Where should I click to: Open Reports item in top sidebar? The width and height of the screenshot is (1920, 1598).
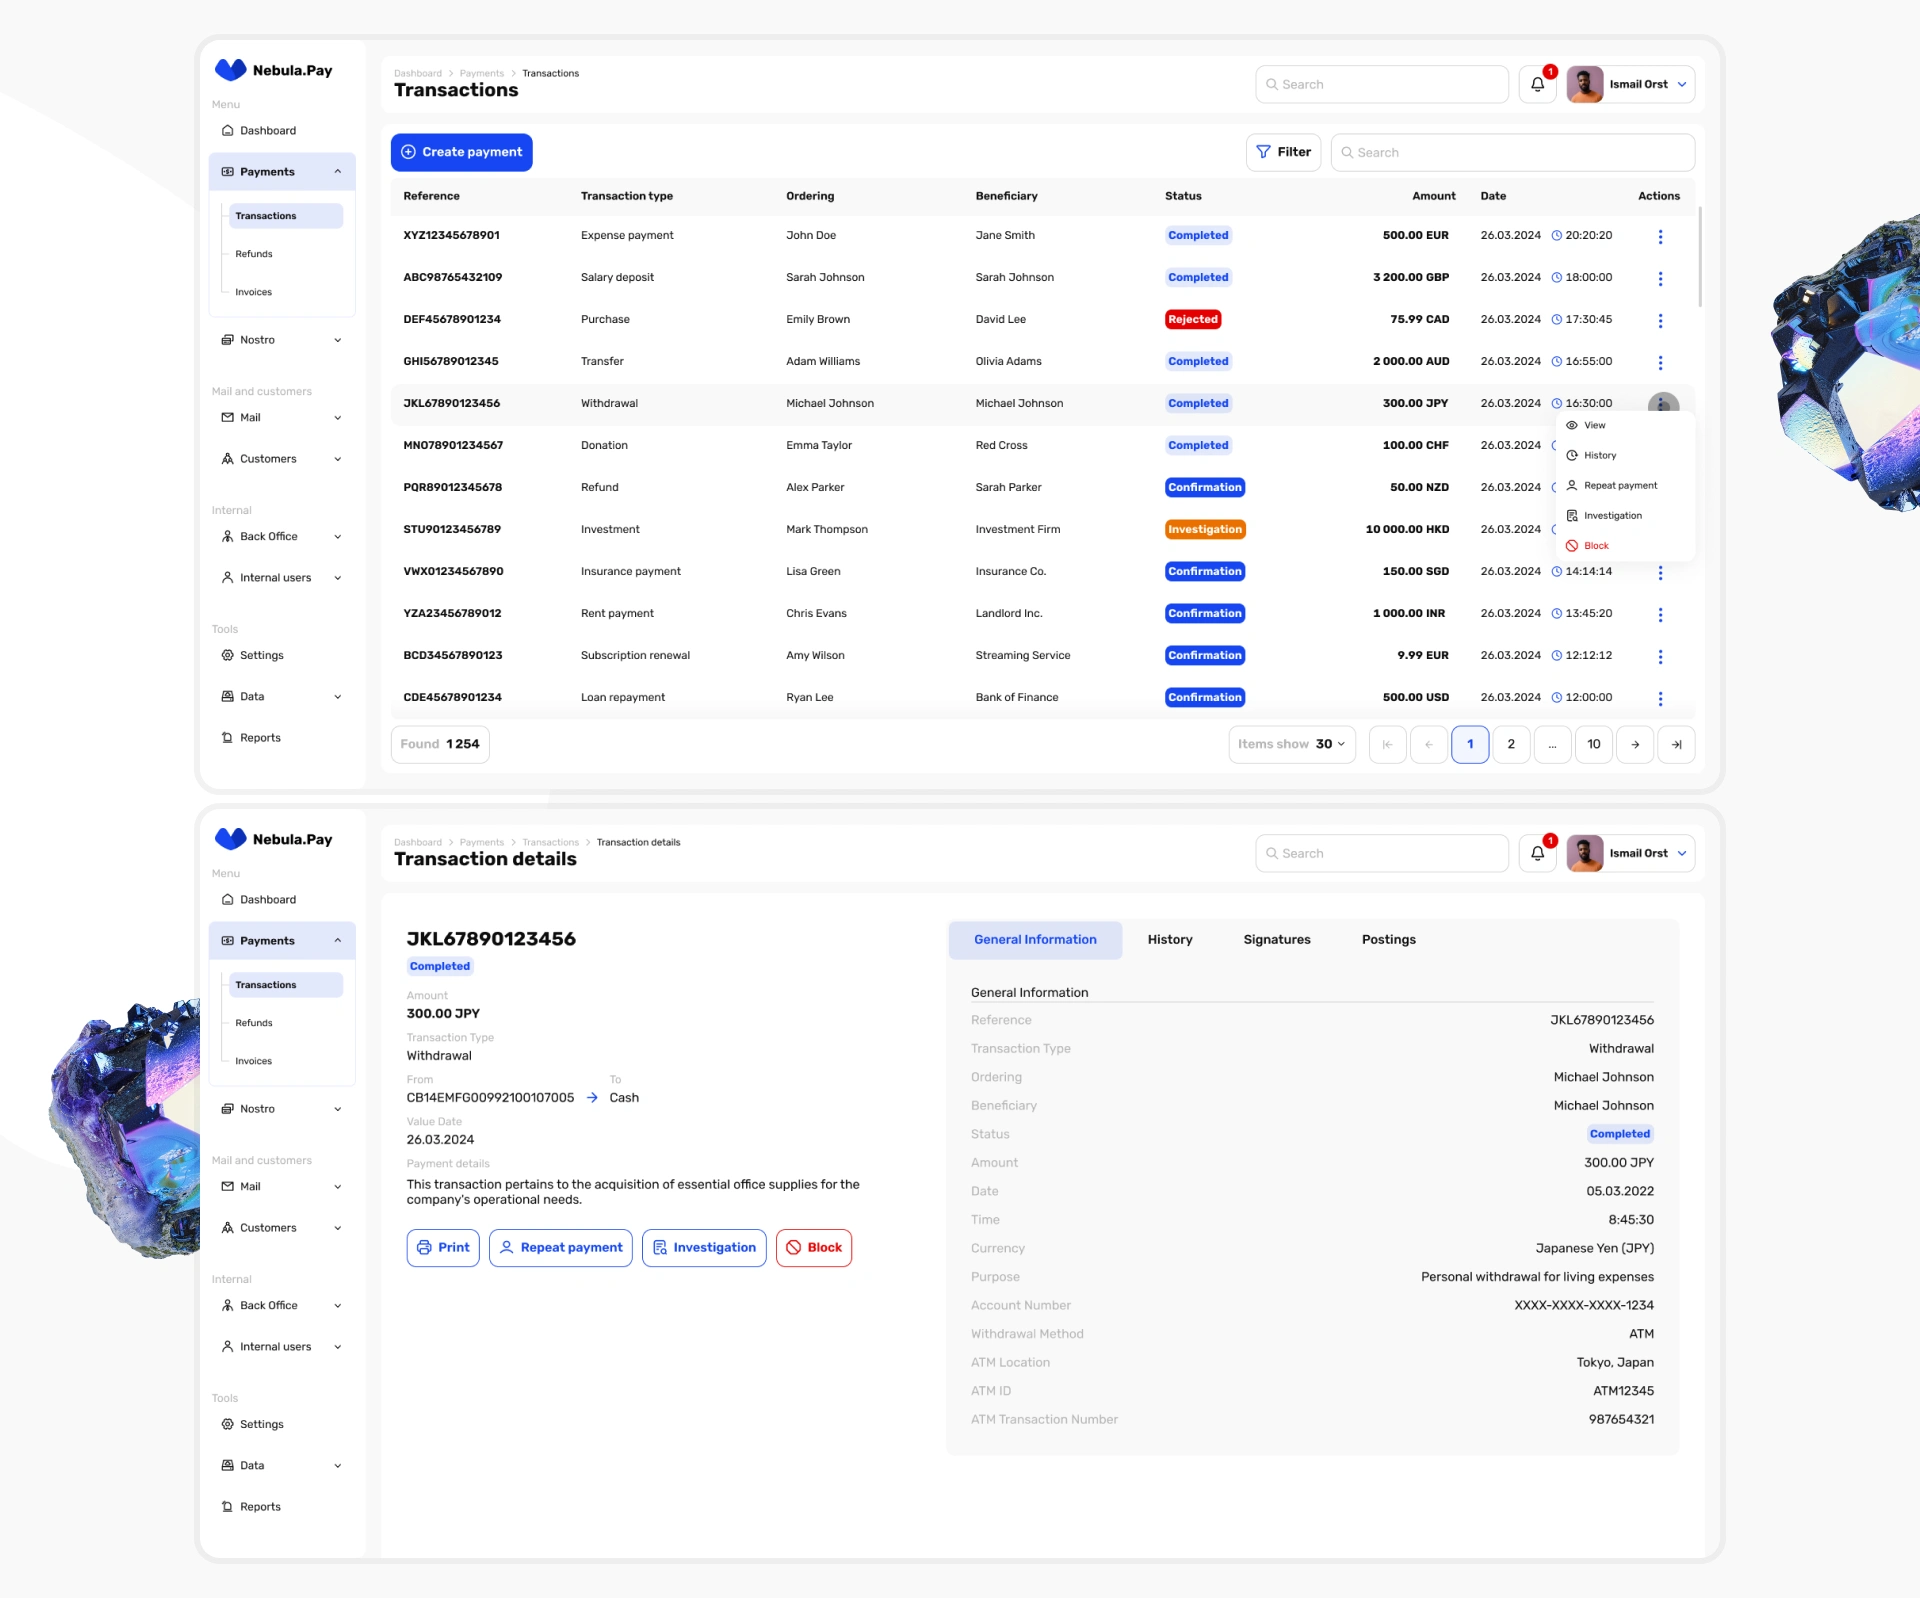260,738
